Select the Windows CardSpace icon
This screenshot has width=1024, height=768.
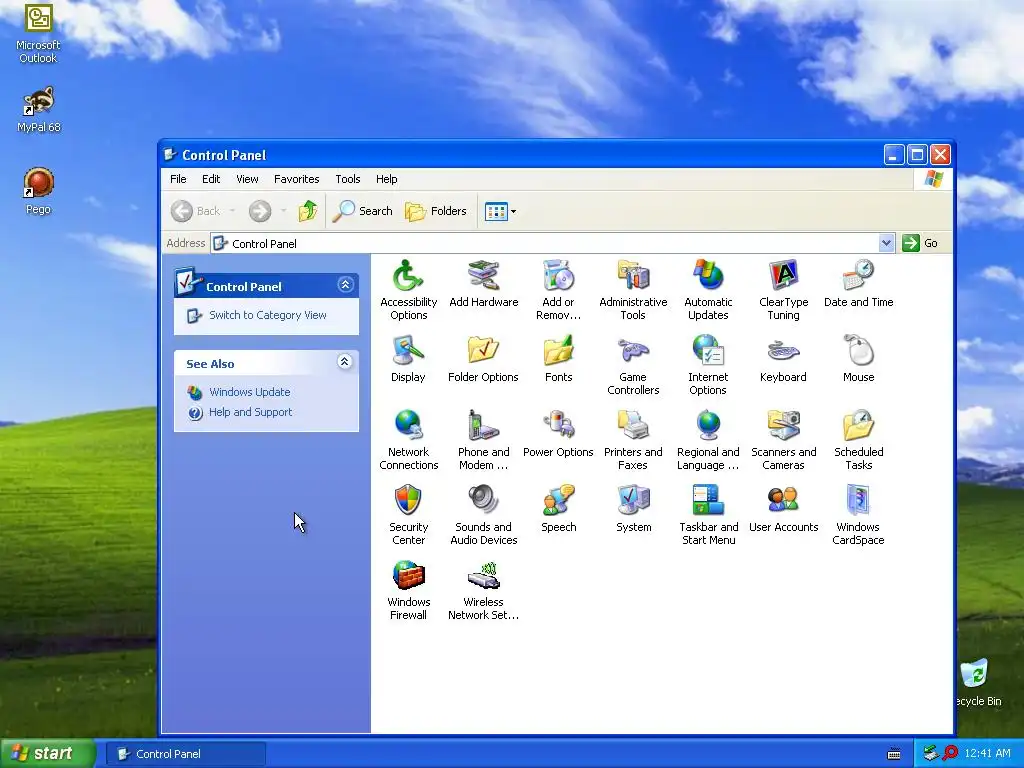[858, 501]
